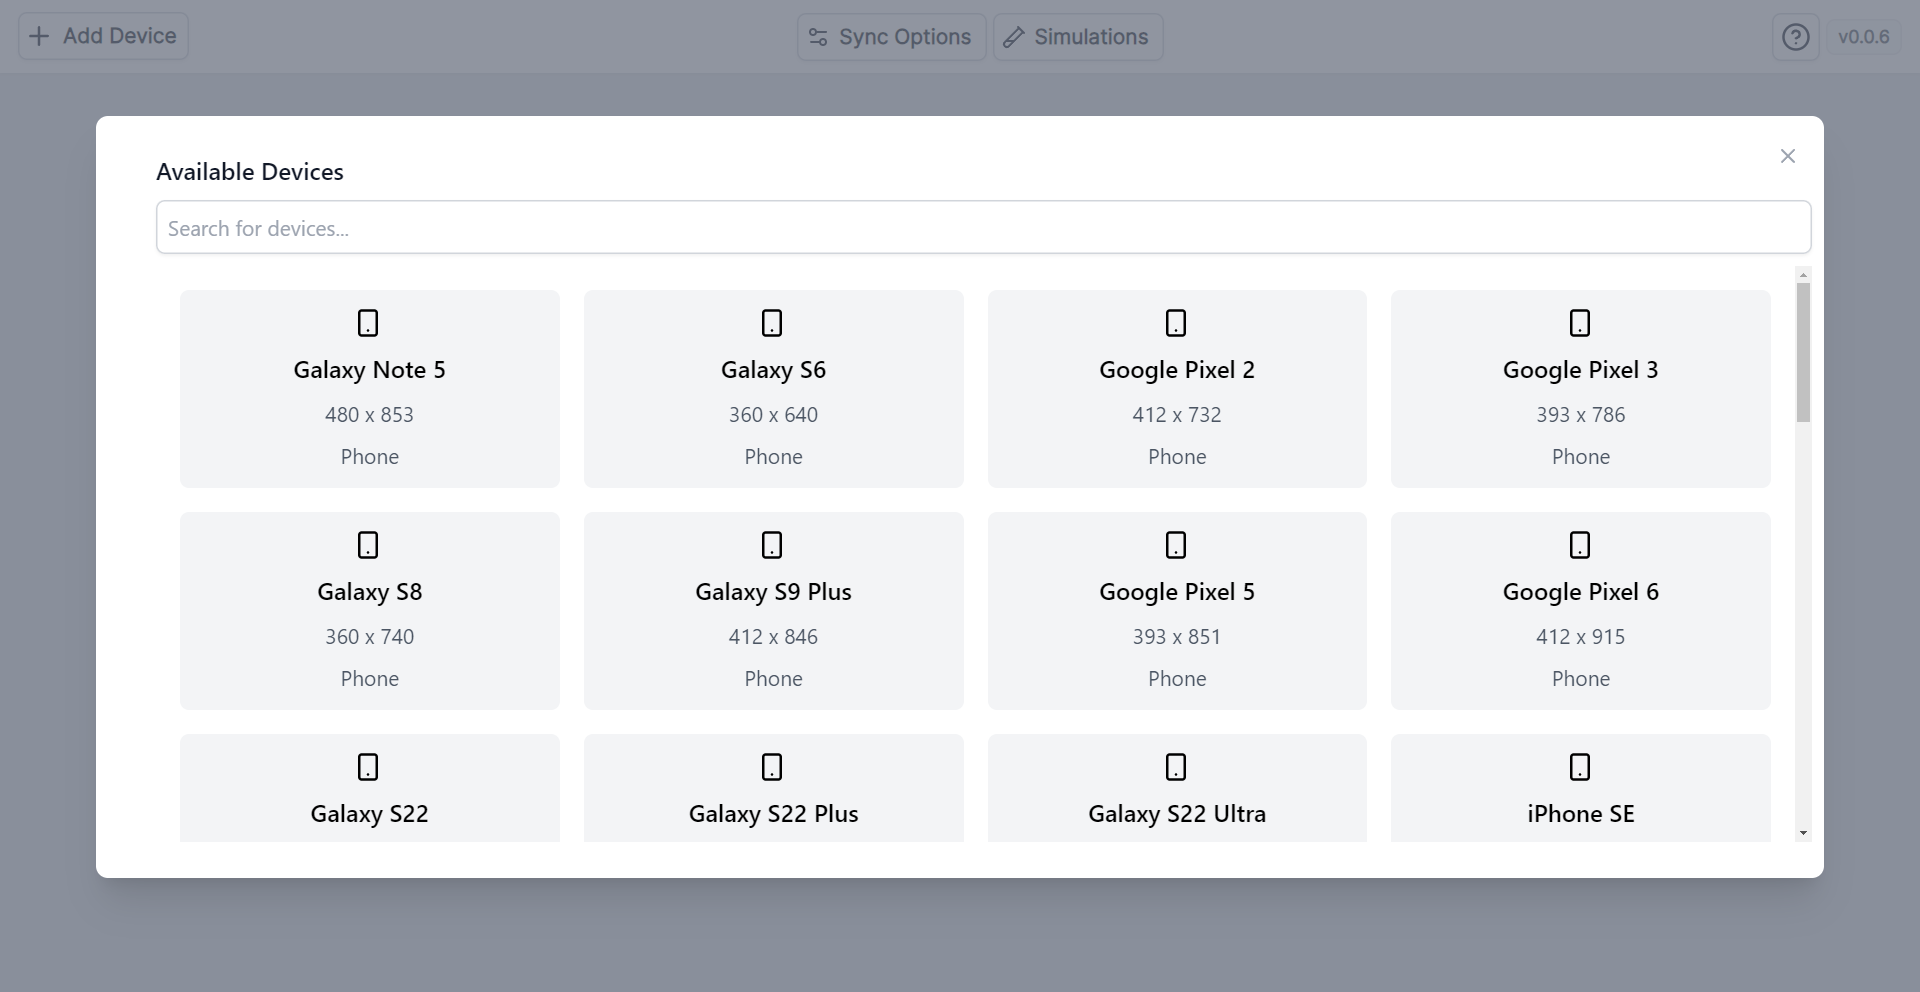This screenshot has height=992, width=1920.
Task: Click the phone icon above iPhone SE
Action: [1580, 767]
